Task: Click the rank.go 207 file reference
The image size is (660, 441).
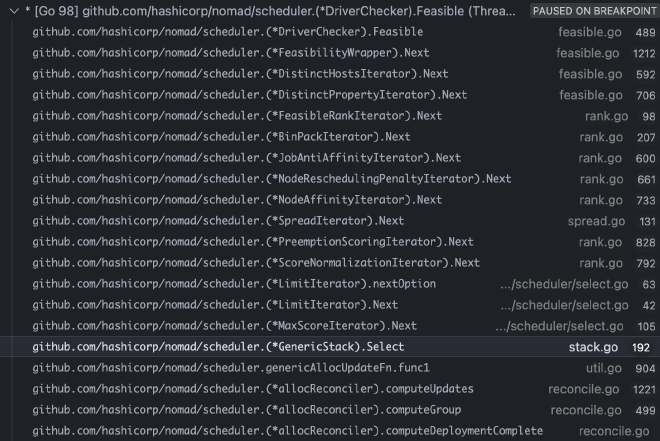Action: coord(617,137)
